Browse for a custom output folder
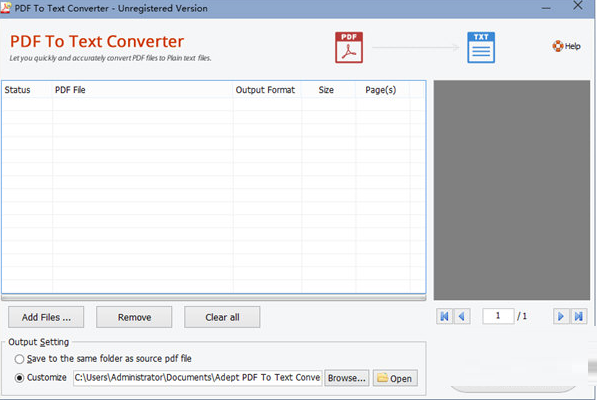The height and width of the screenshot is (402, 597). [x=346, y=378]
